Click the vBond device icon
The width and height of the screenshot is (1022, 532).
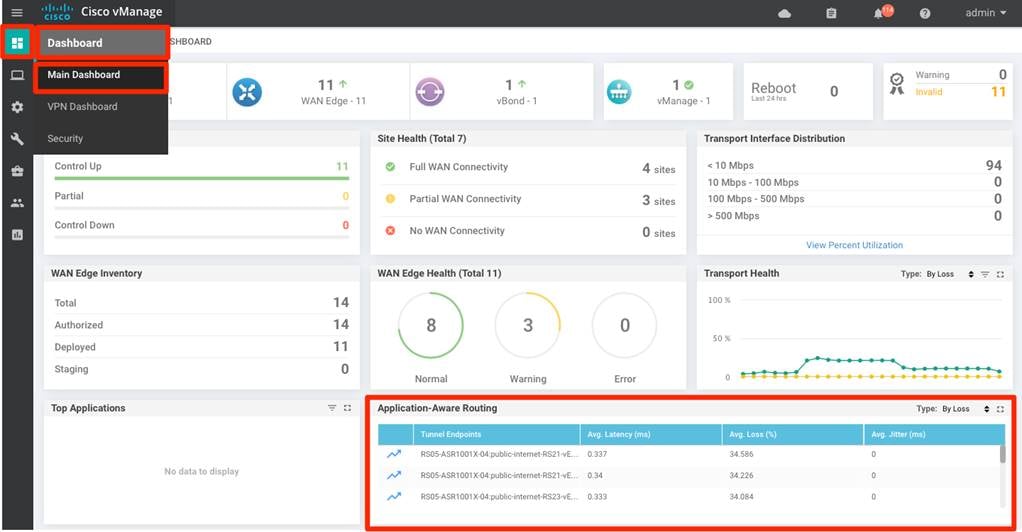coord(430,92)
